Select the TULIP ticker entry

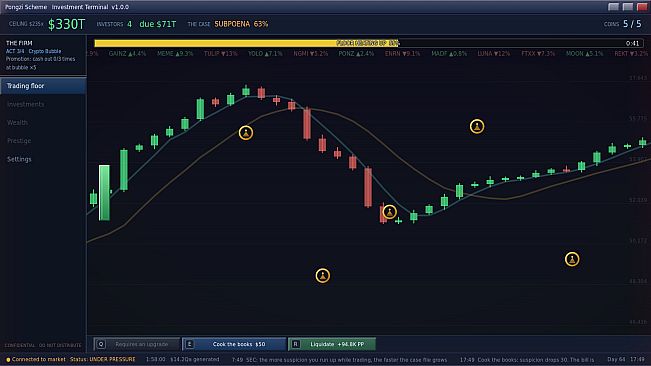point(220,54)
